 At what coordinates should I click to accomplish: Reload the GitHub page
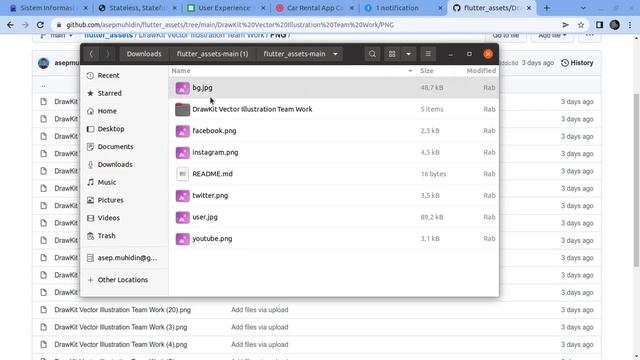[x=40, y=25]
